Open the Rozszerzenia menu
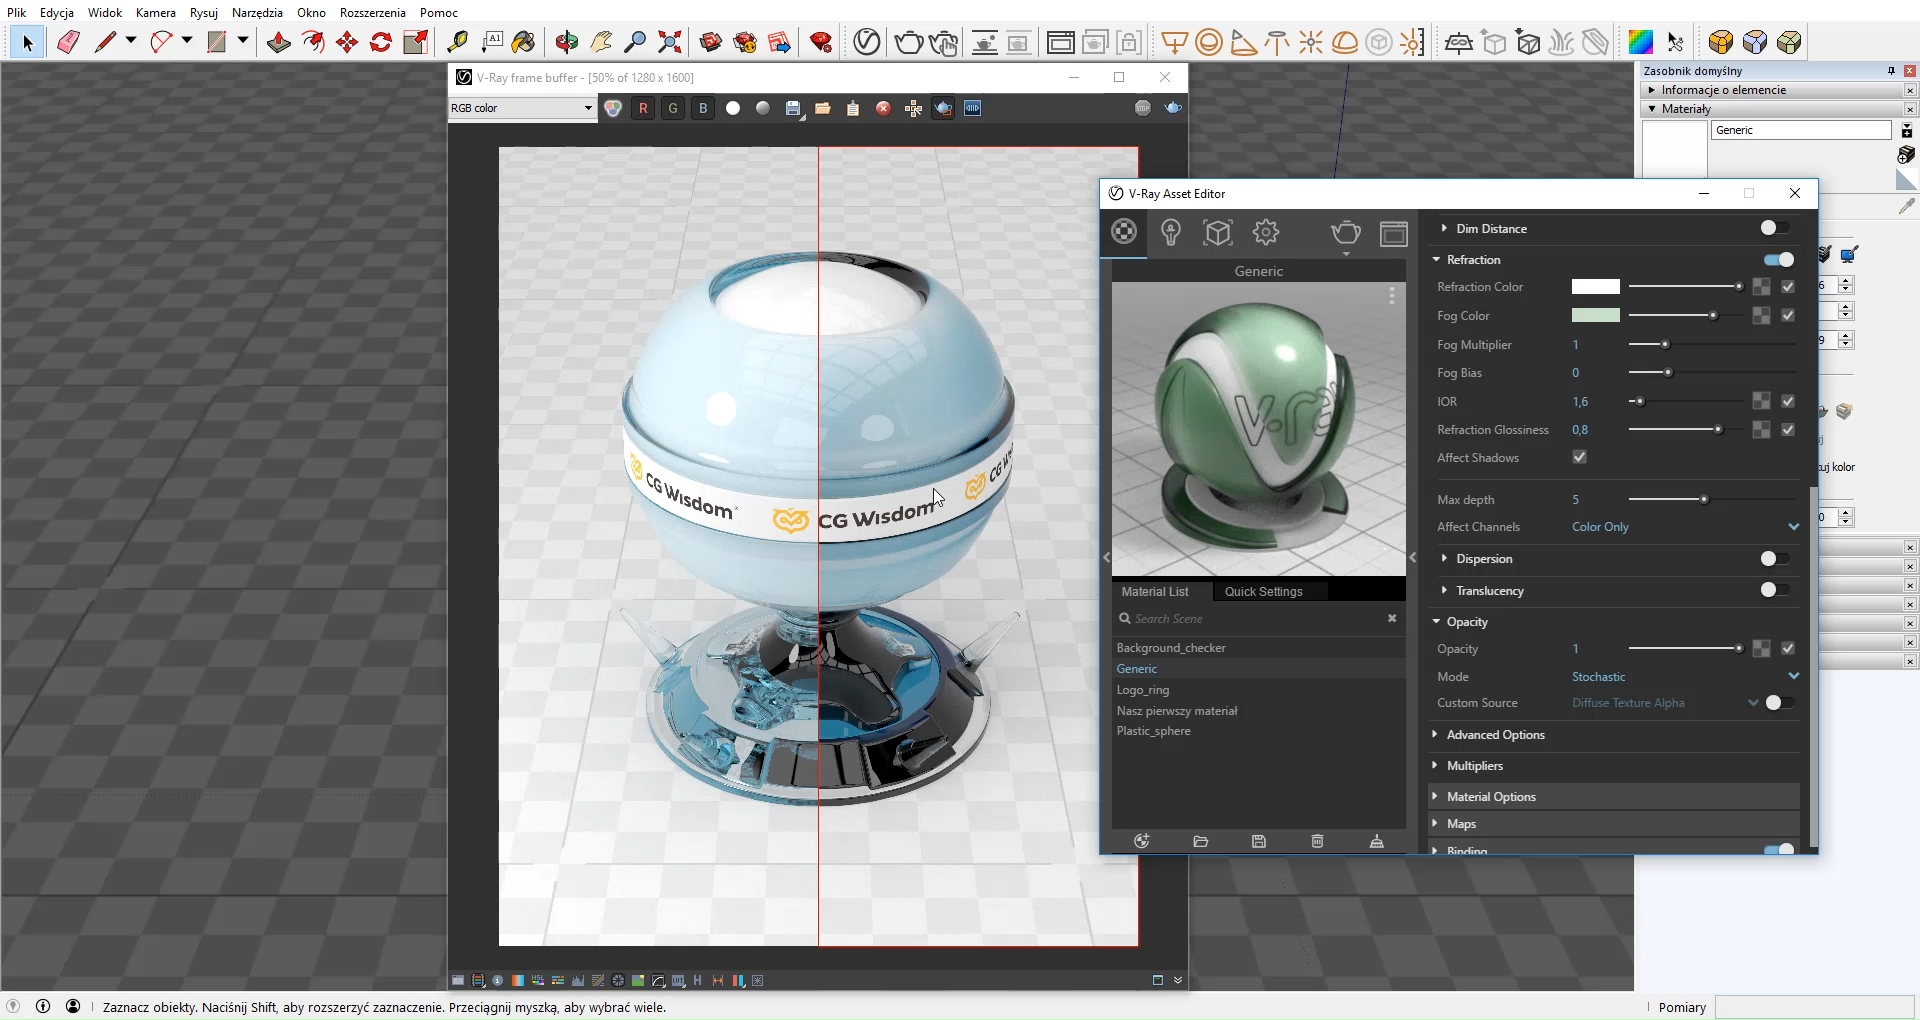 [x=373, y=13]
